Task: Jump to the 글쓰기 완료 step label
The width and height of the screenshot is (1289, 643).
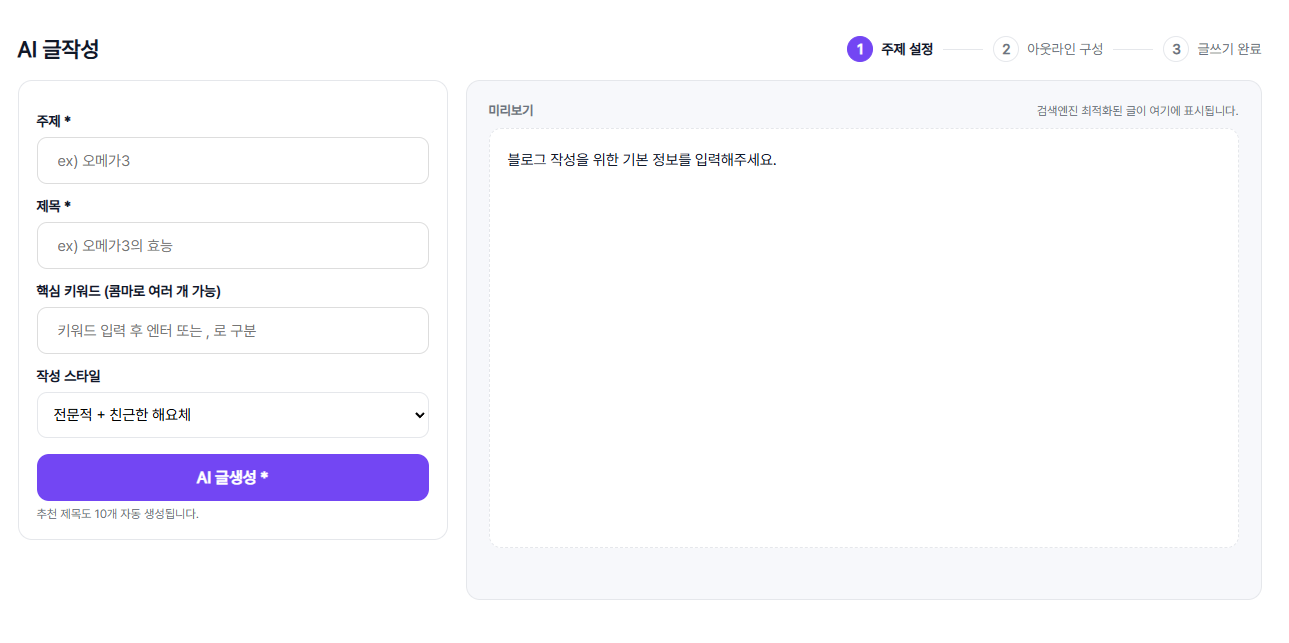Action: (1229, 49)
